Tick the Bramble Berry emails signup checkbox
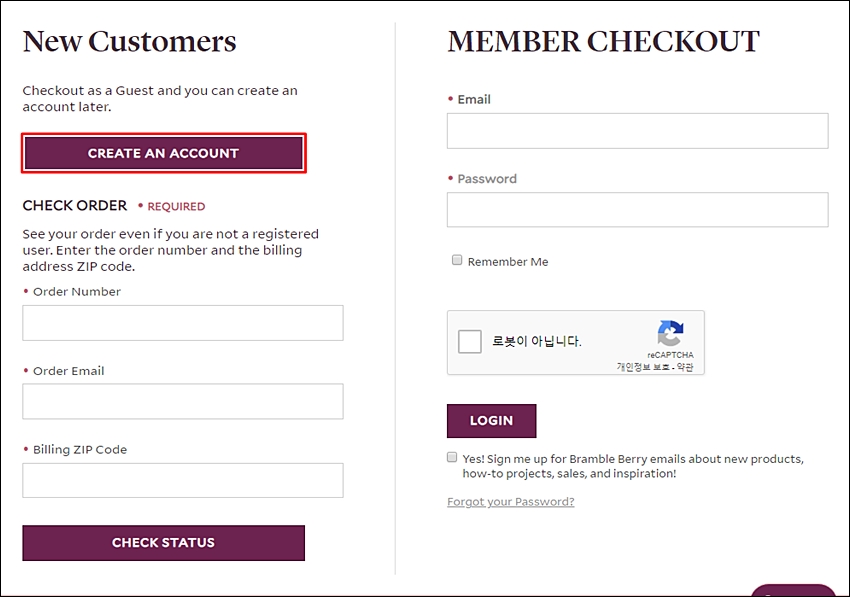Image resolution: width=850 pixels, height=597 pixels. (x=452, y=457)
